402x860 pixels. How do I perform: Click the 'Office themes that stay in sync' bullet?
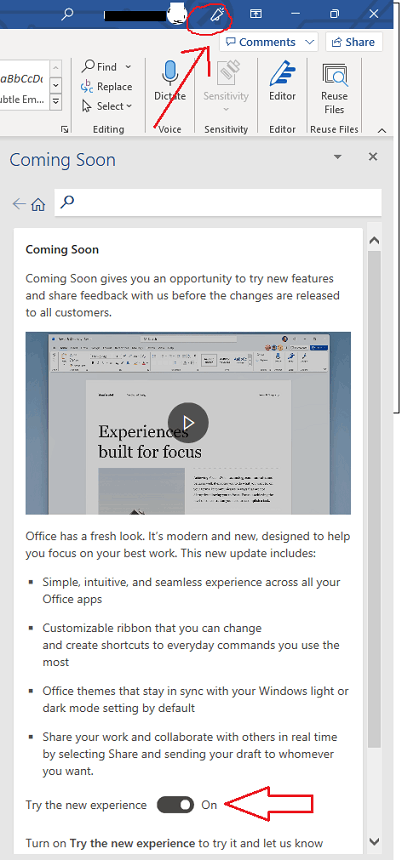tap(196, 699)
